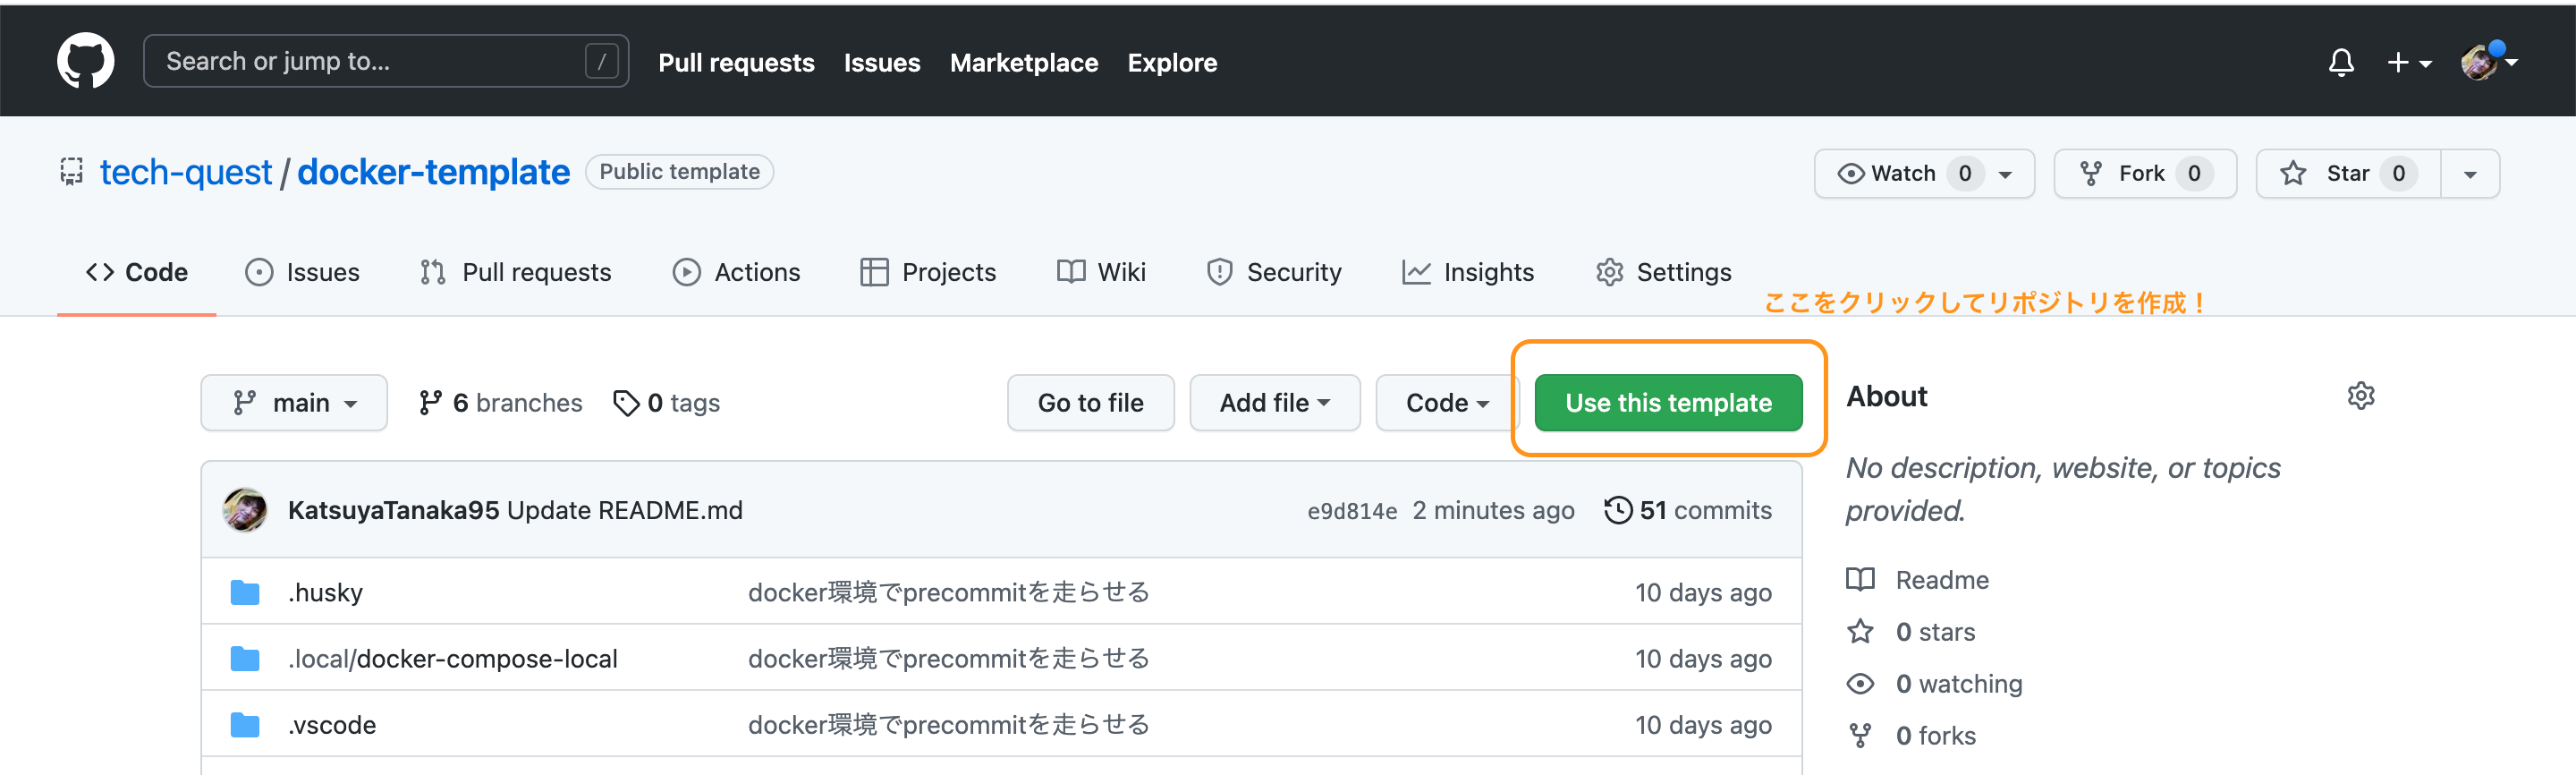Open notifications bell icon
This screenshot has width=2576, height=775.
click(2340, 62)
